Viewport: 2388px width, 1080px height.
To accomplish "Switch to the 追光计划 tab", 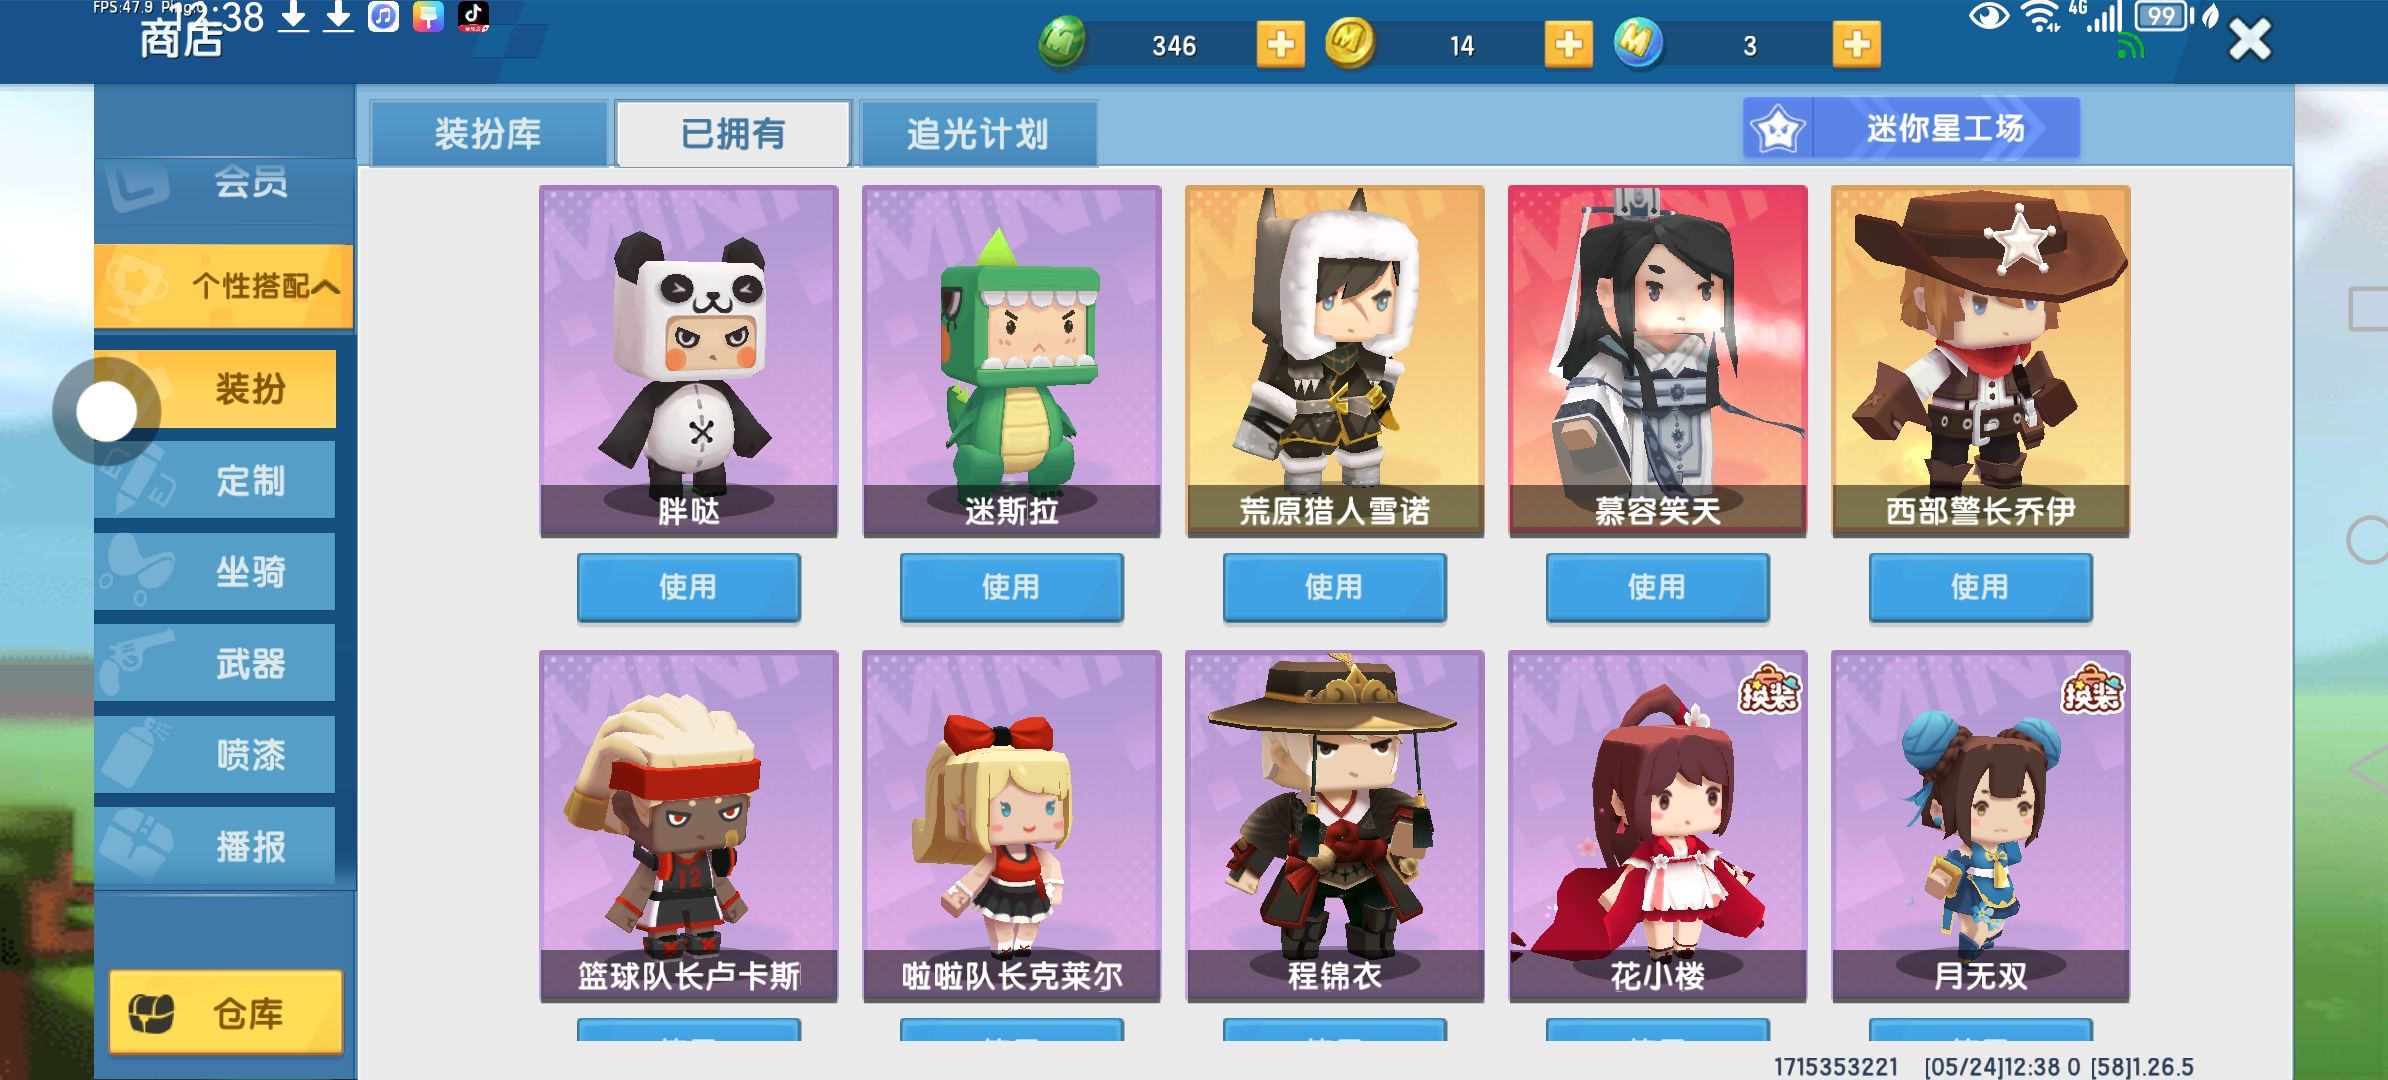I will [x=977, y=133].
